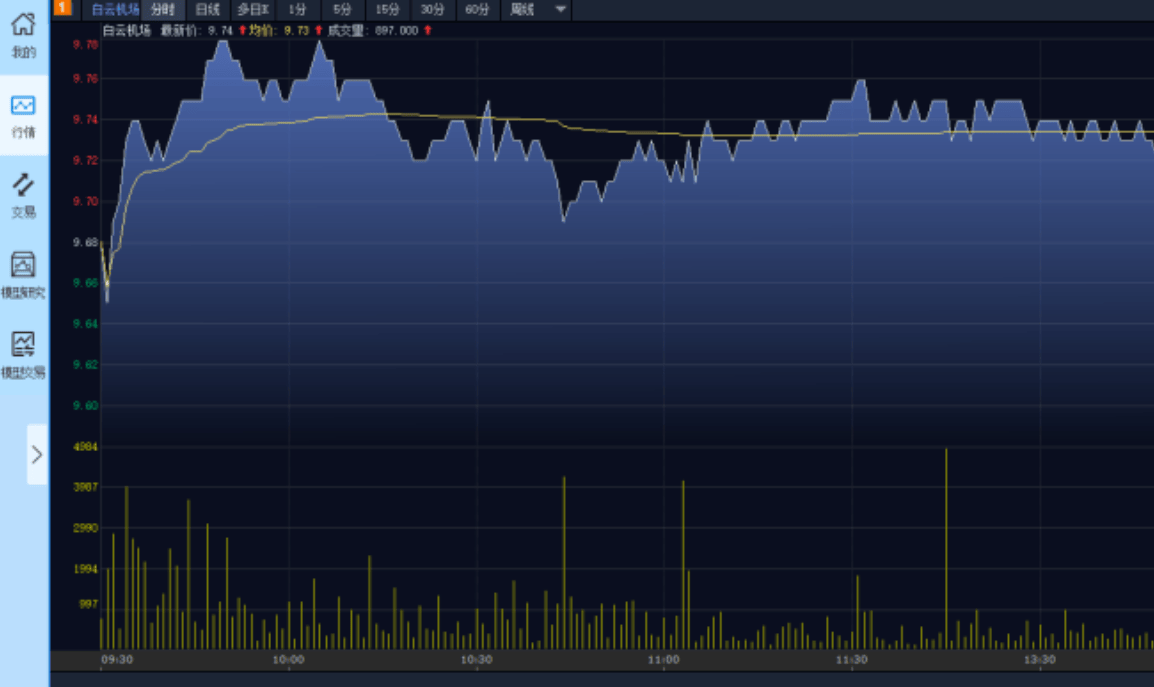Select the 周线 weekly chart tab
The width and height of the screenshot is (1154, 687).
pos(522,9)
